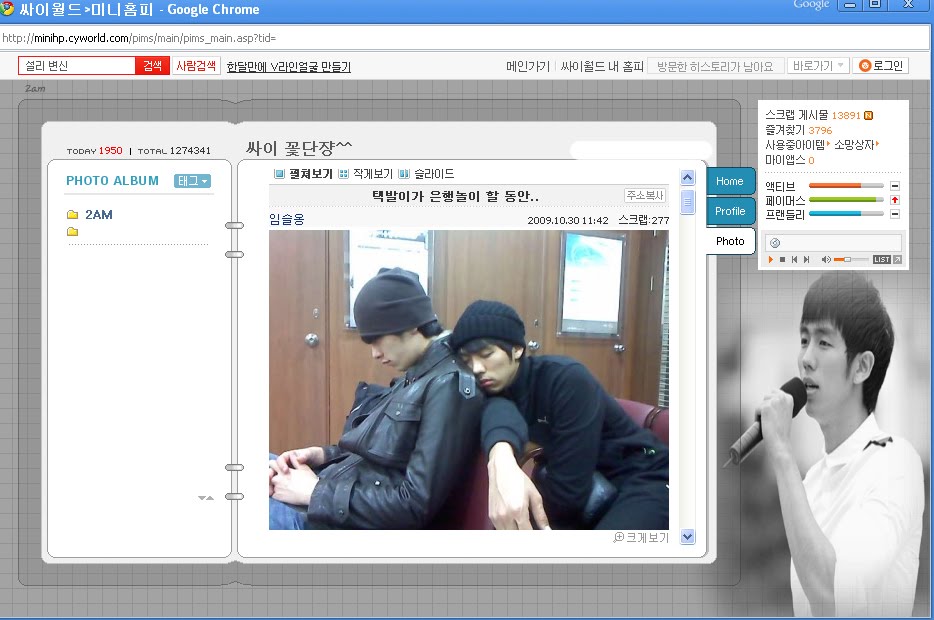Skip to previous music track

click(x=794, y=260)
